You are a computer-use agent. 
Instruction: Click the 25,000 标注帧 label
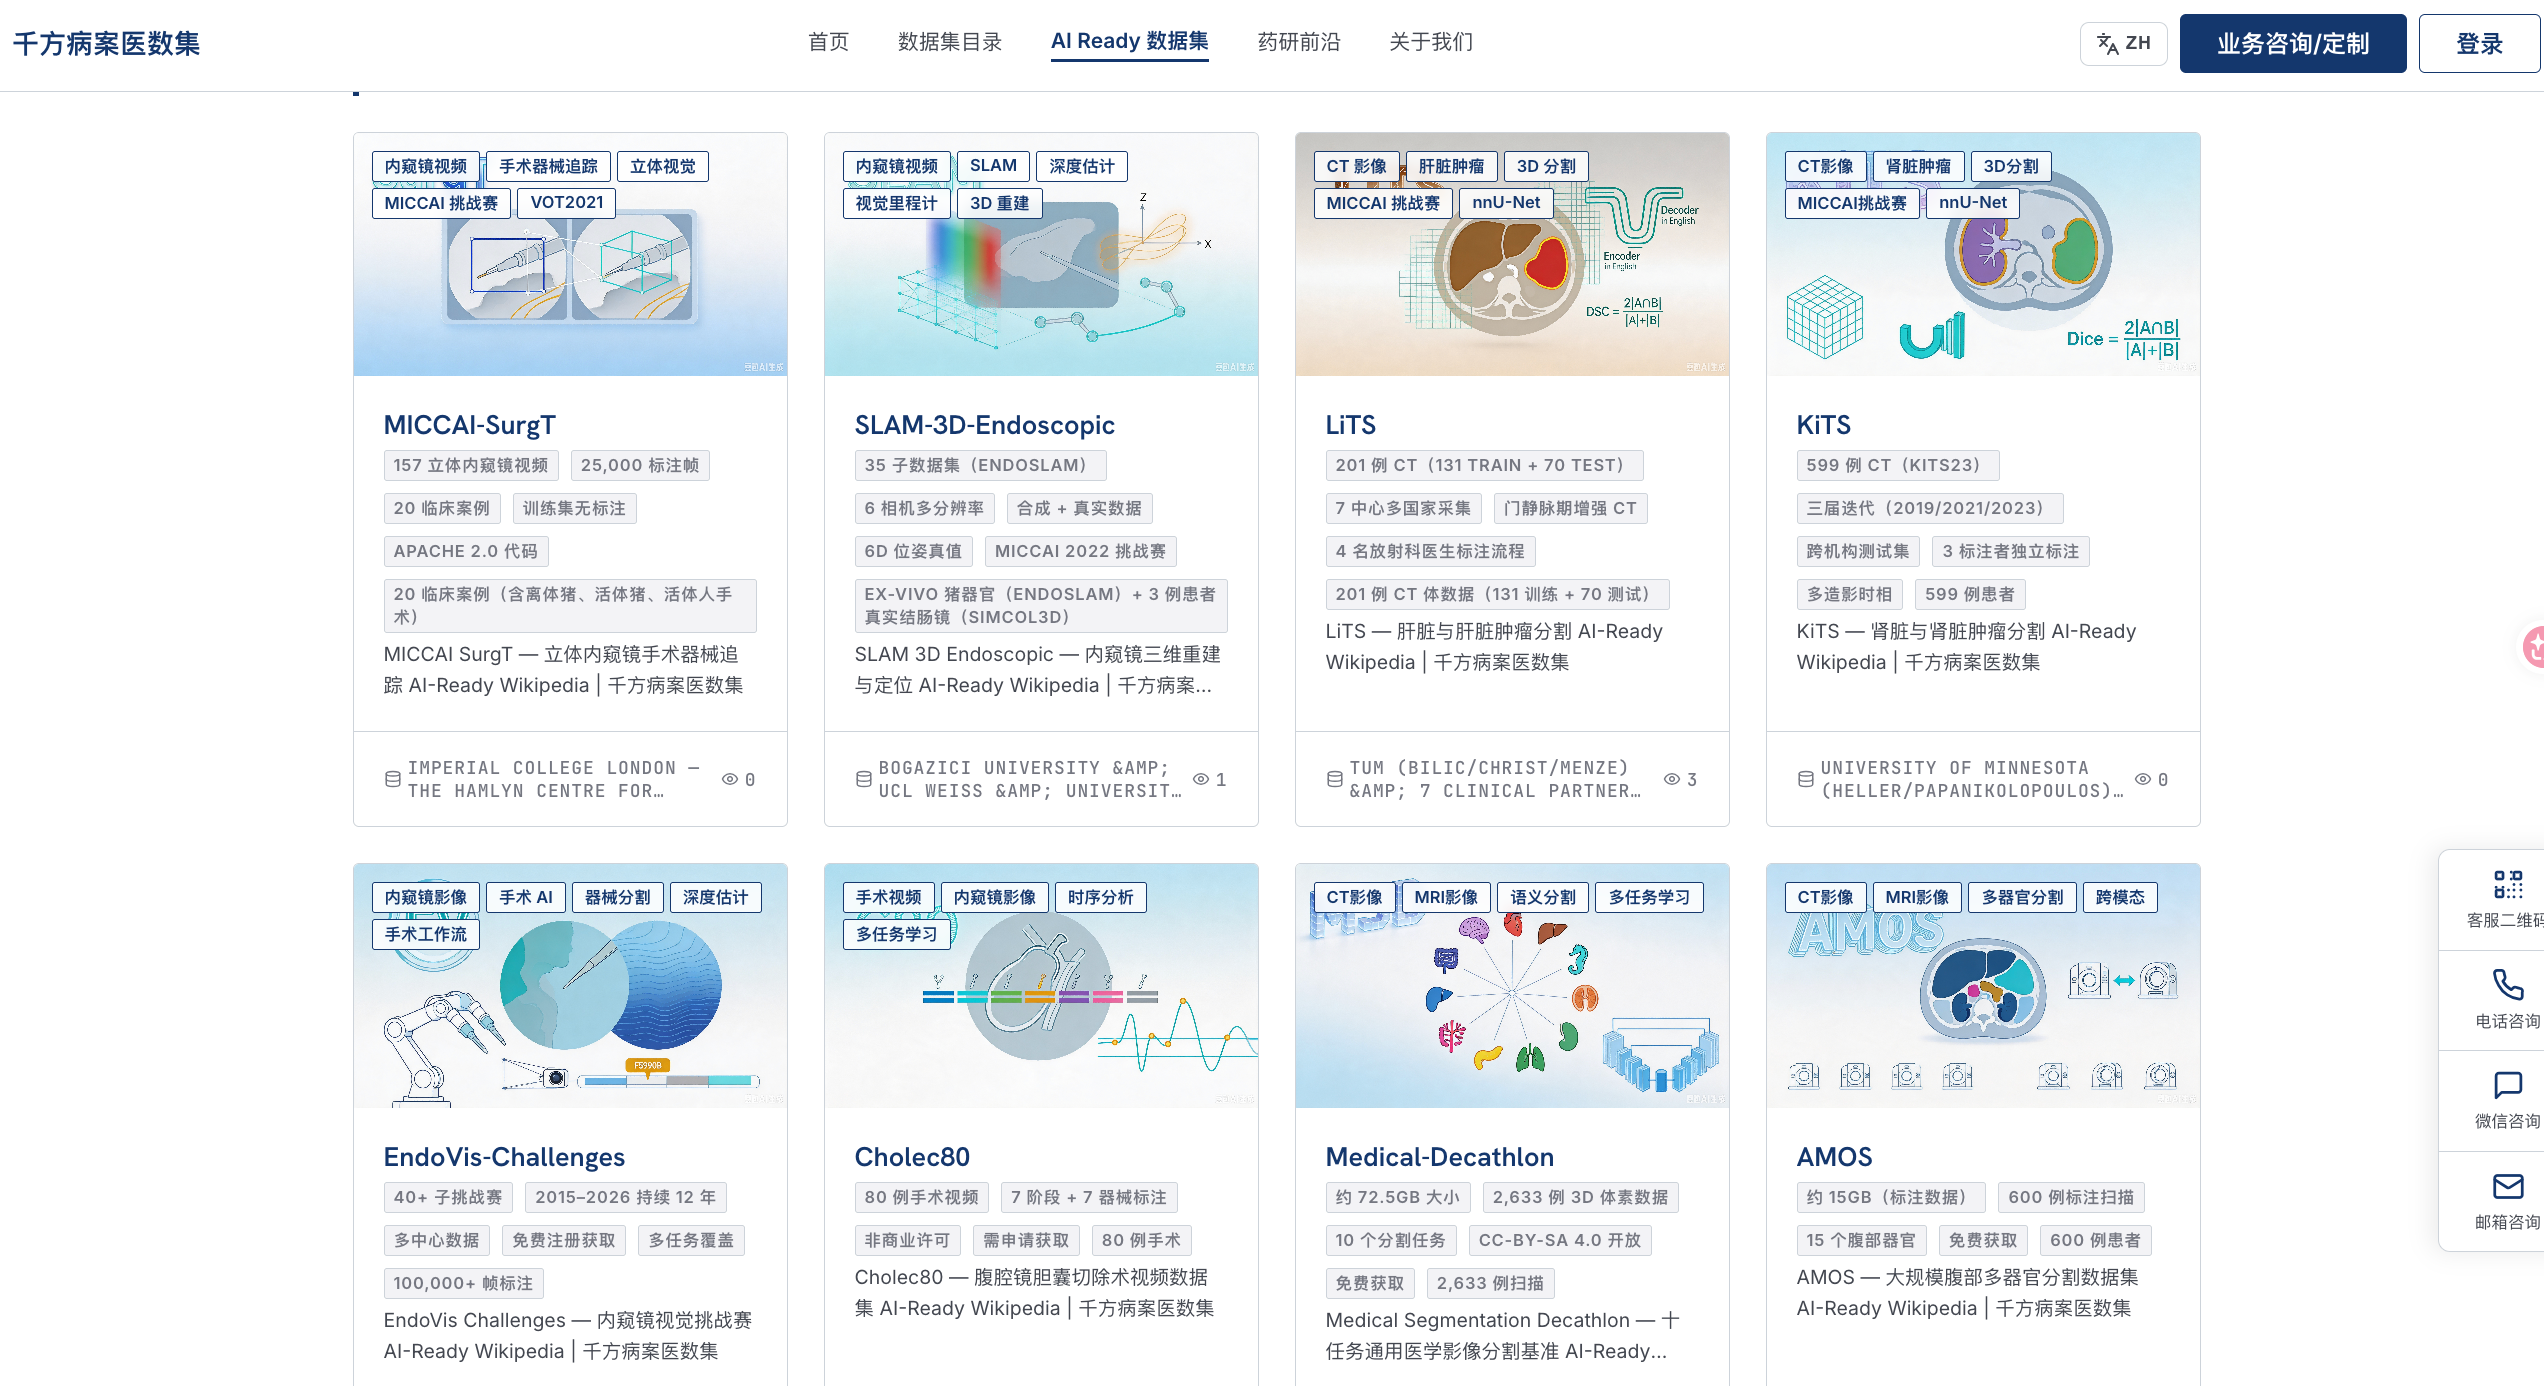(640, 465)
